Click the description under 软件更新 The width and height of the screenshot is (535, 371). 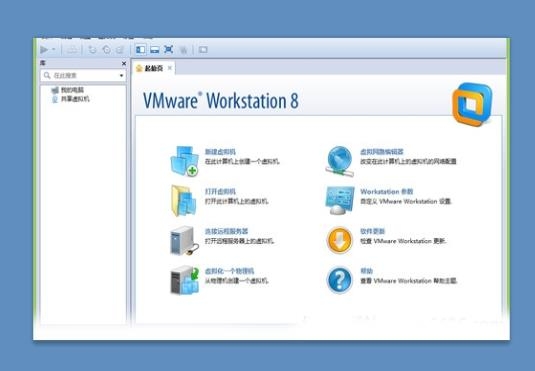click(x=404, y=241)
